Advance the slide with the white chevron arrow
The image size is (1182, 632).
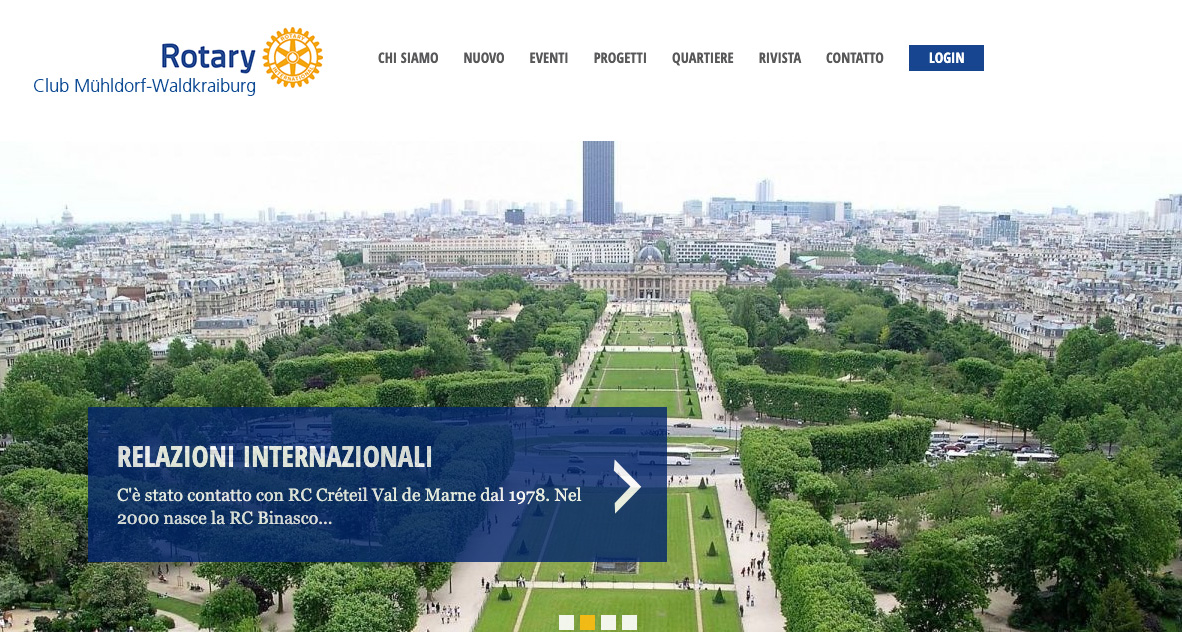coord(626,486)
